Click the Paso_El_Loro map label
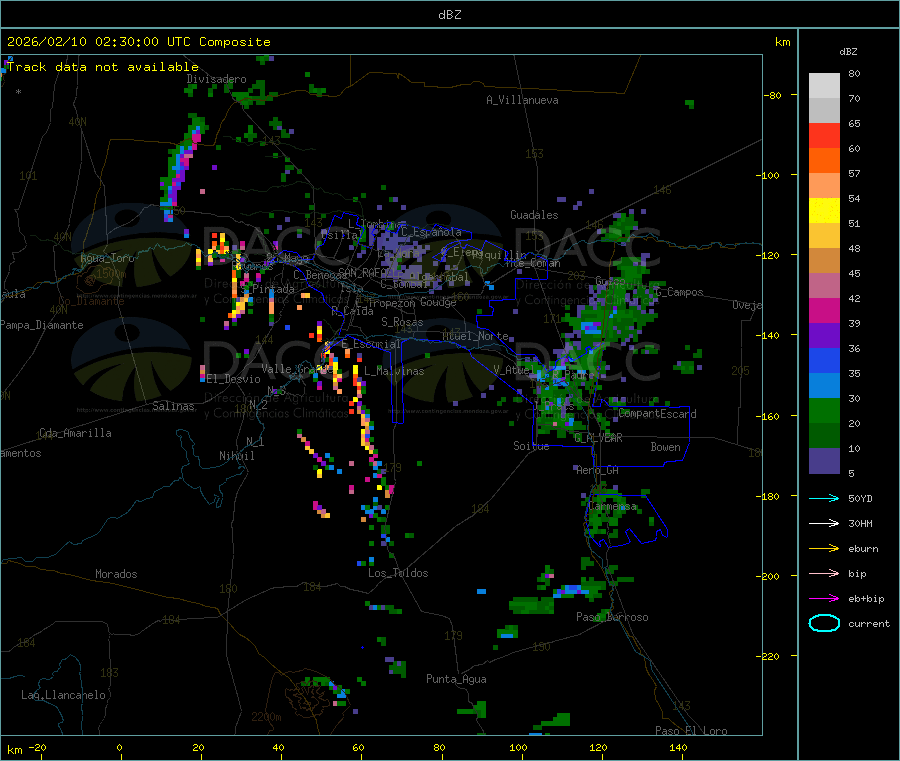The height and width of the screenshot is (761, 900). point(691,731)
